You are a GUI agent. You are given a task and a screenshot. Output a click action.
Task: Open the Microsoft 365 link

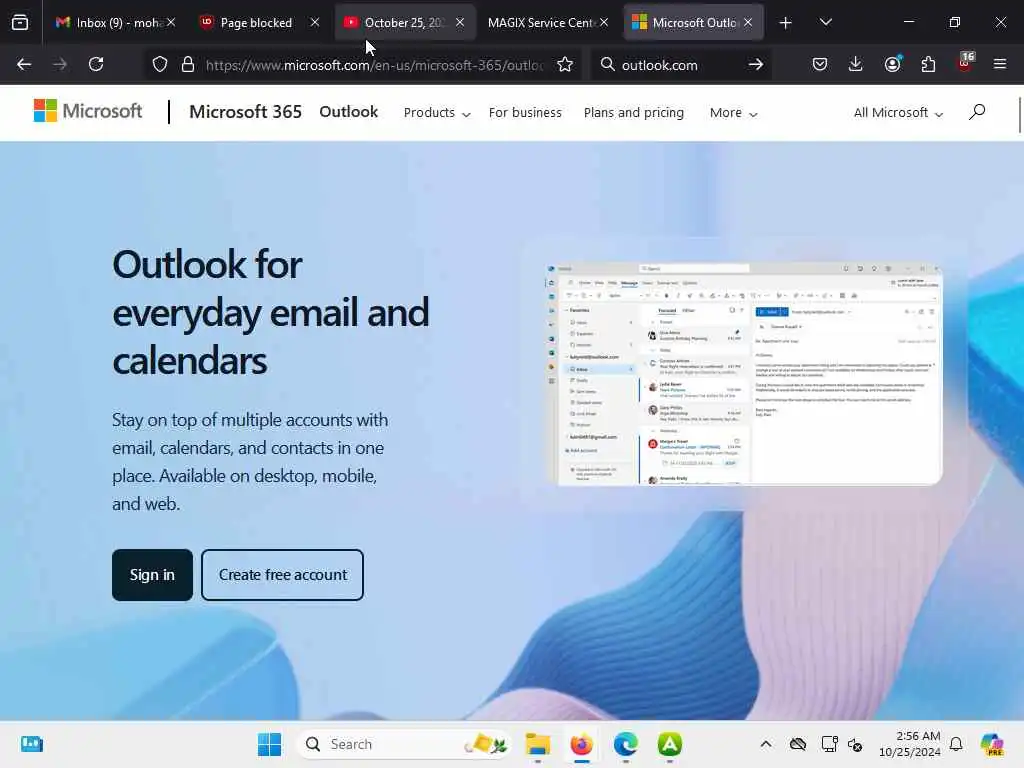point(246,112)
